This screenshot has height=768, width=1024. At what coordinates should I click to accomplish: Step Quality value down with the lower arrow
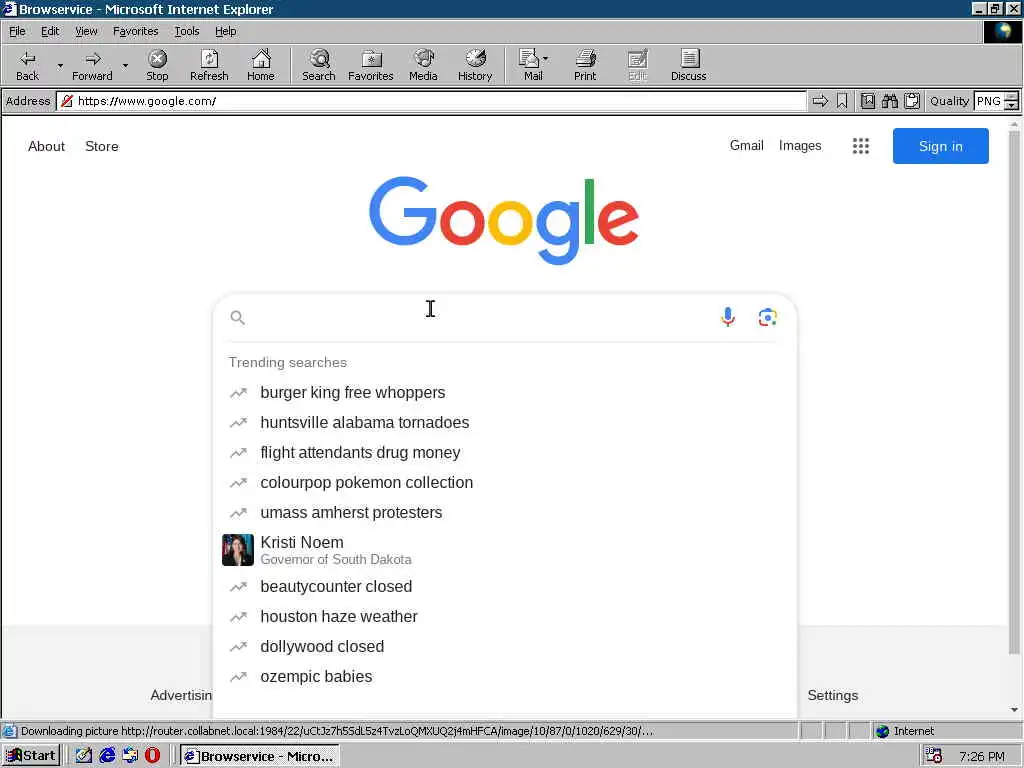pyautogui.click(x=1012, y=106)
